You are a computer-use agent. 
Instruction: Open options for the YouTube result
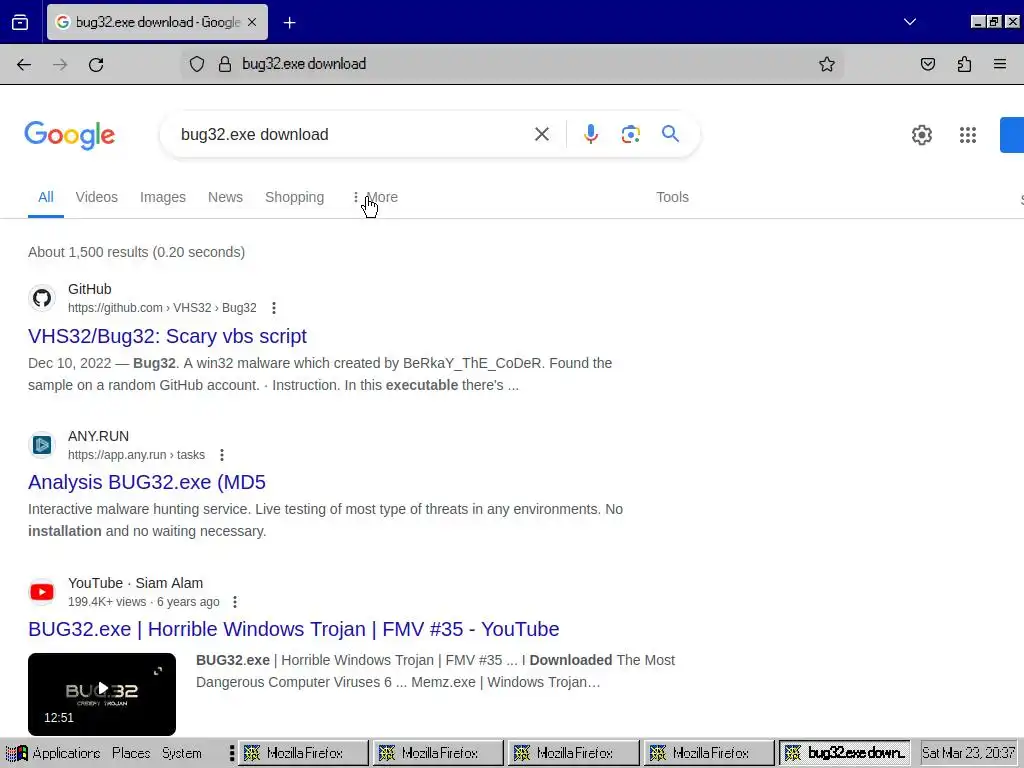[x=235, y=601]
